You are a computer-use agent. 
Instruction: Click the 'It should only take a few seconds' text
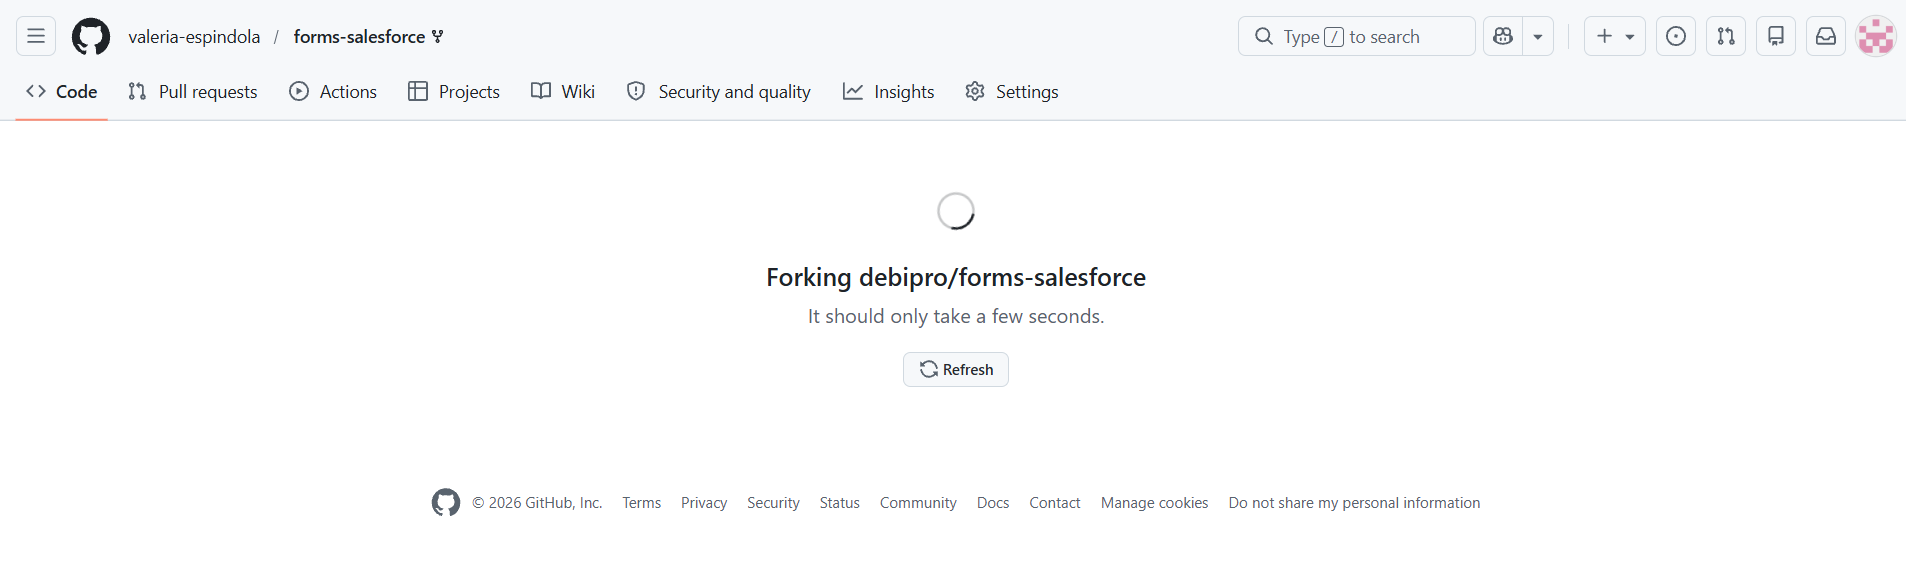(956, 316)
